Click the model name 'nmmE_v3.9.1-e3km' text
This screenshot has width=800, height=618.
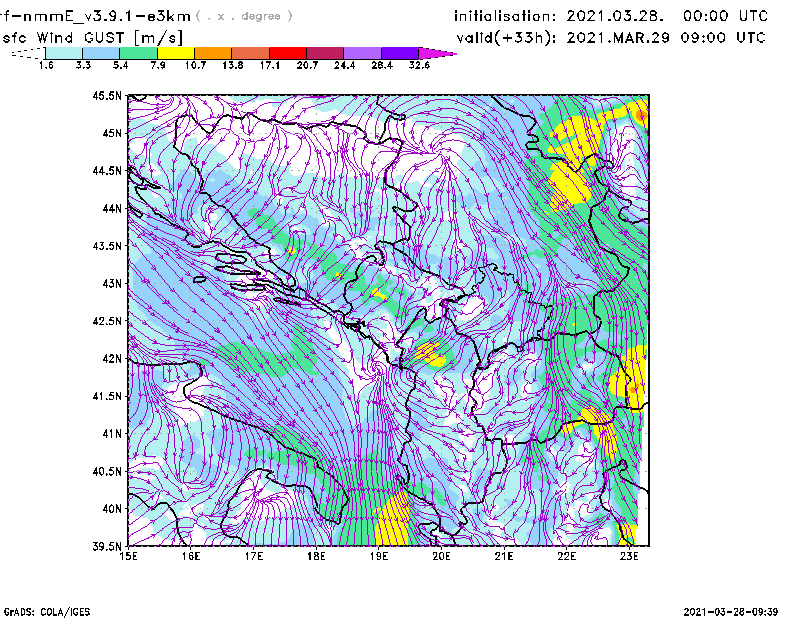tap(107, 16)
